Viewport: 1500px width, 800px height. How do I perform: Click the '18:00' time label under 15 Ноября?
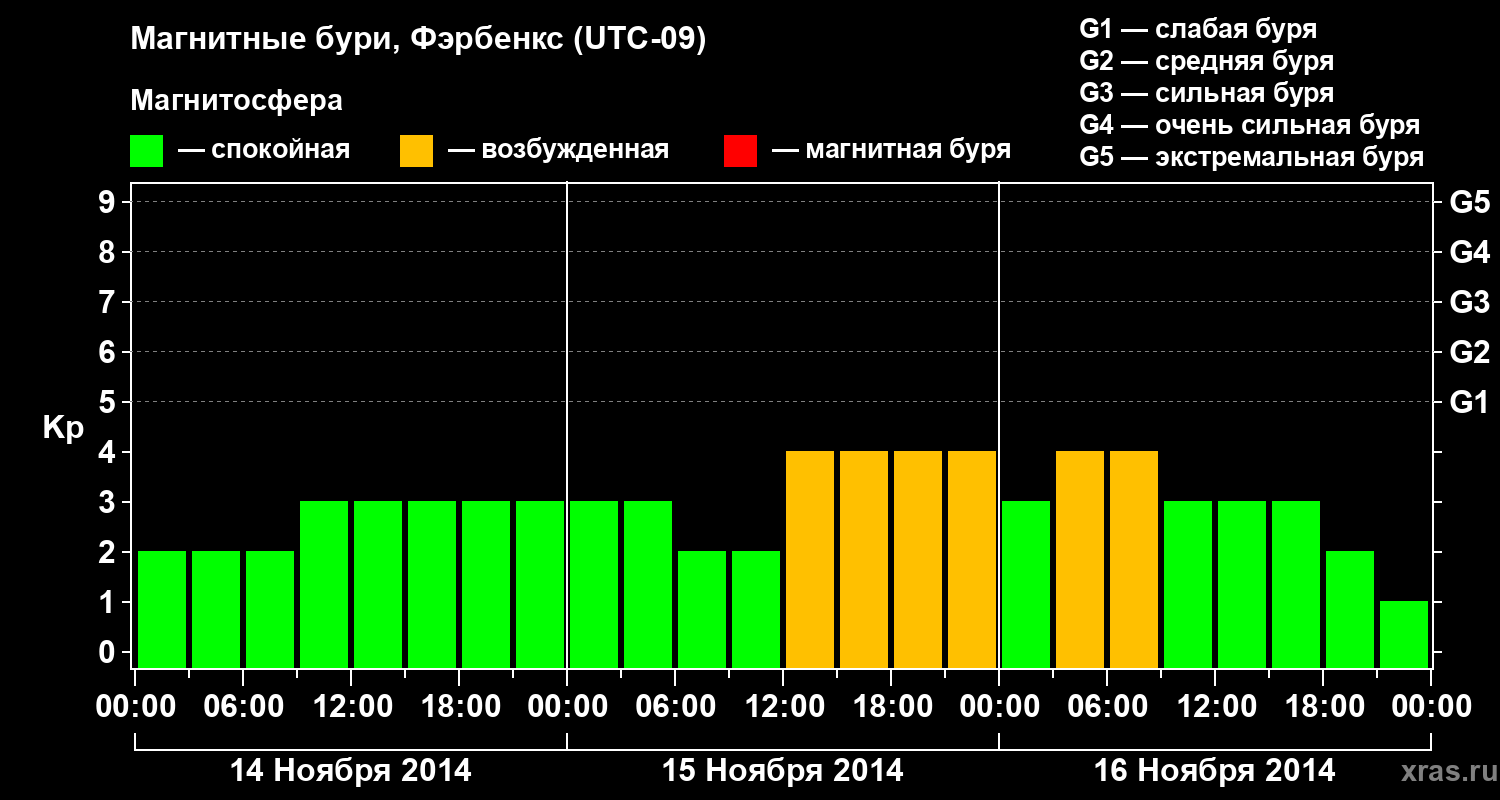point(891,706)
